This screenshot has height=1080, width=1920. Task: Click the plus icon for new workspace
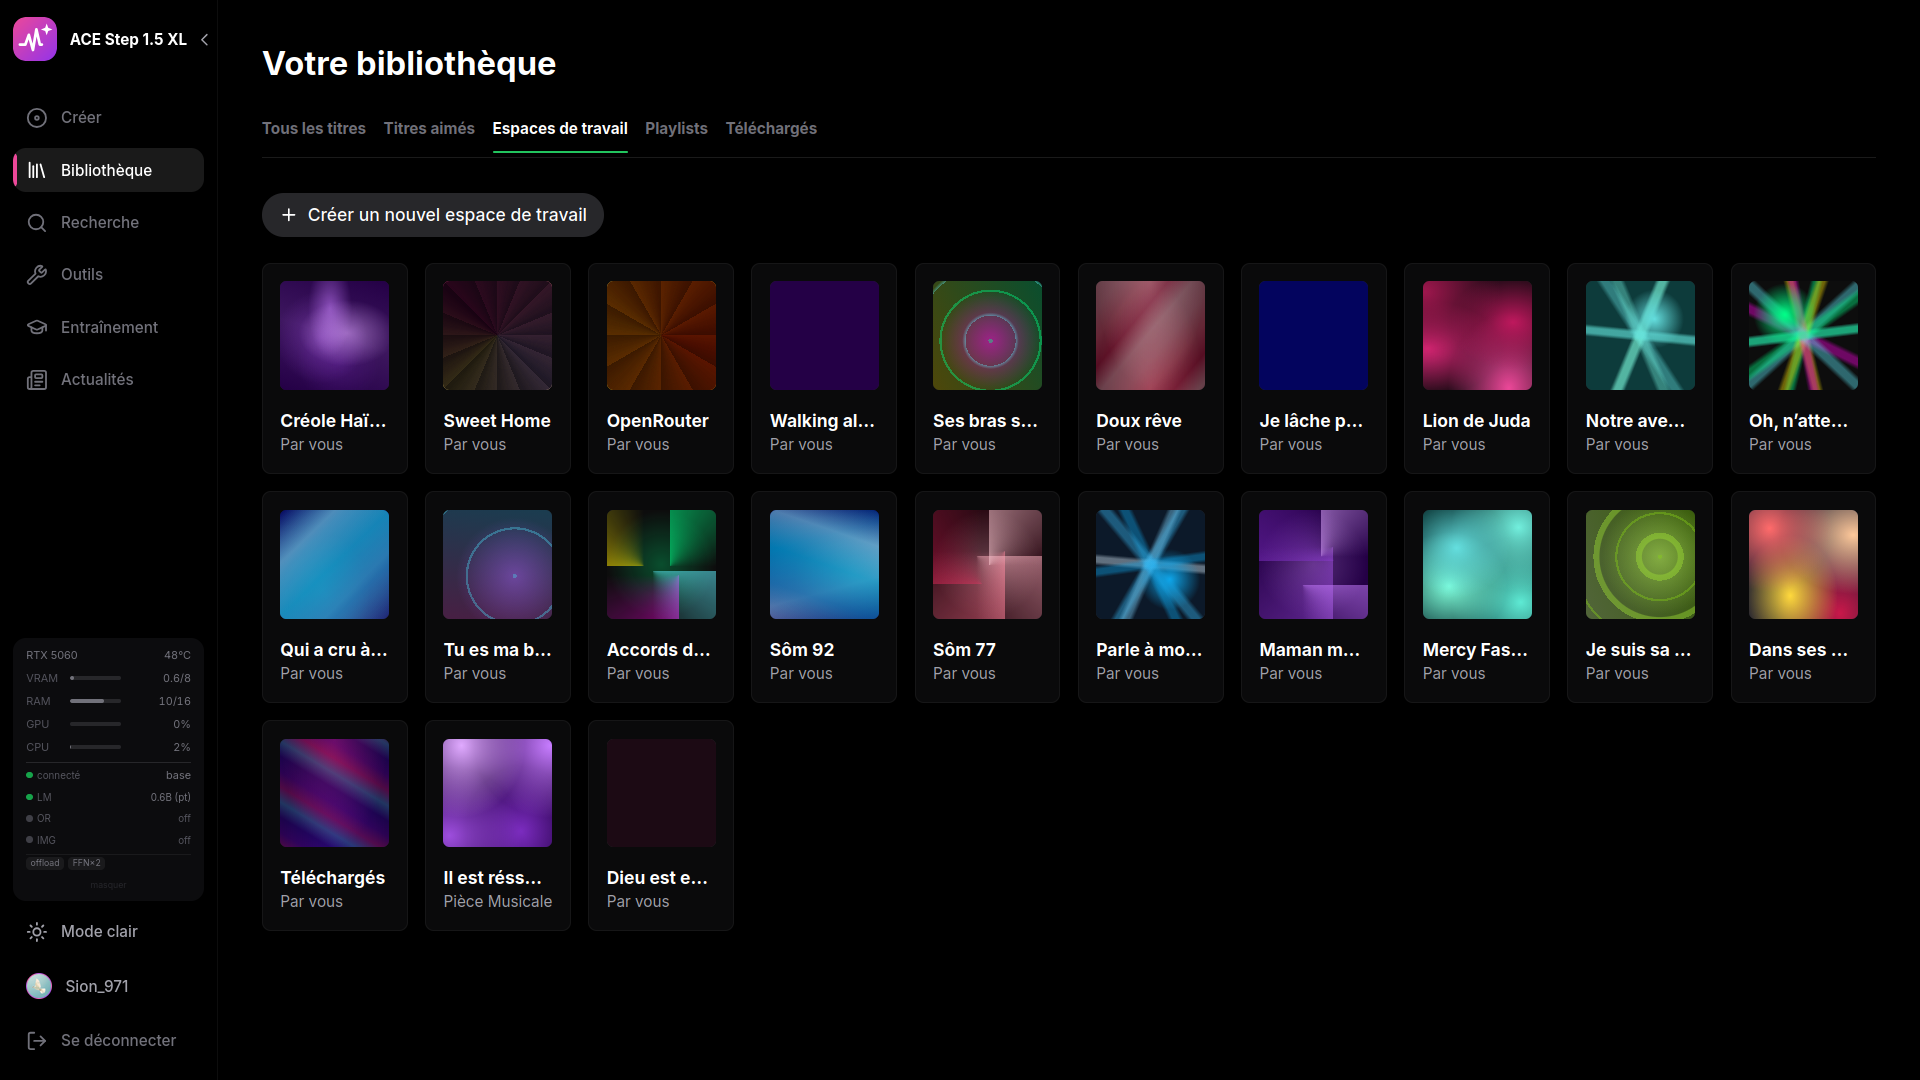click(x=289, y=215)
